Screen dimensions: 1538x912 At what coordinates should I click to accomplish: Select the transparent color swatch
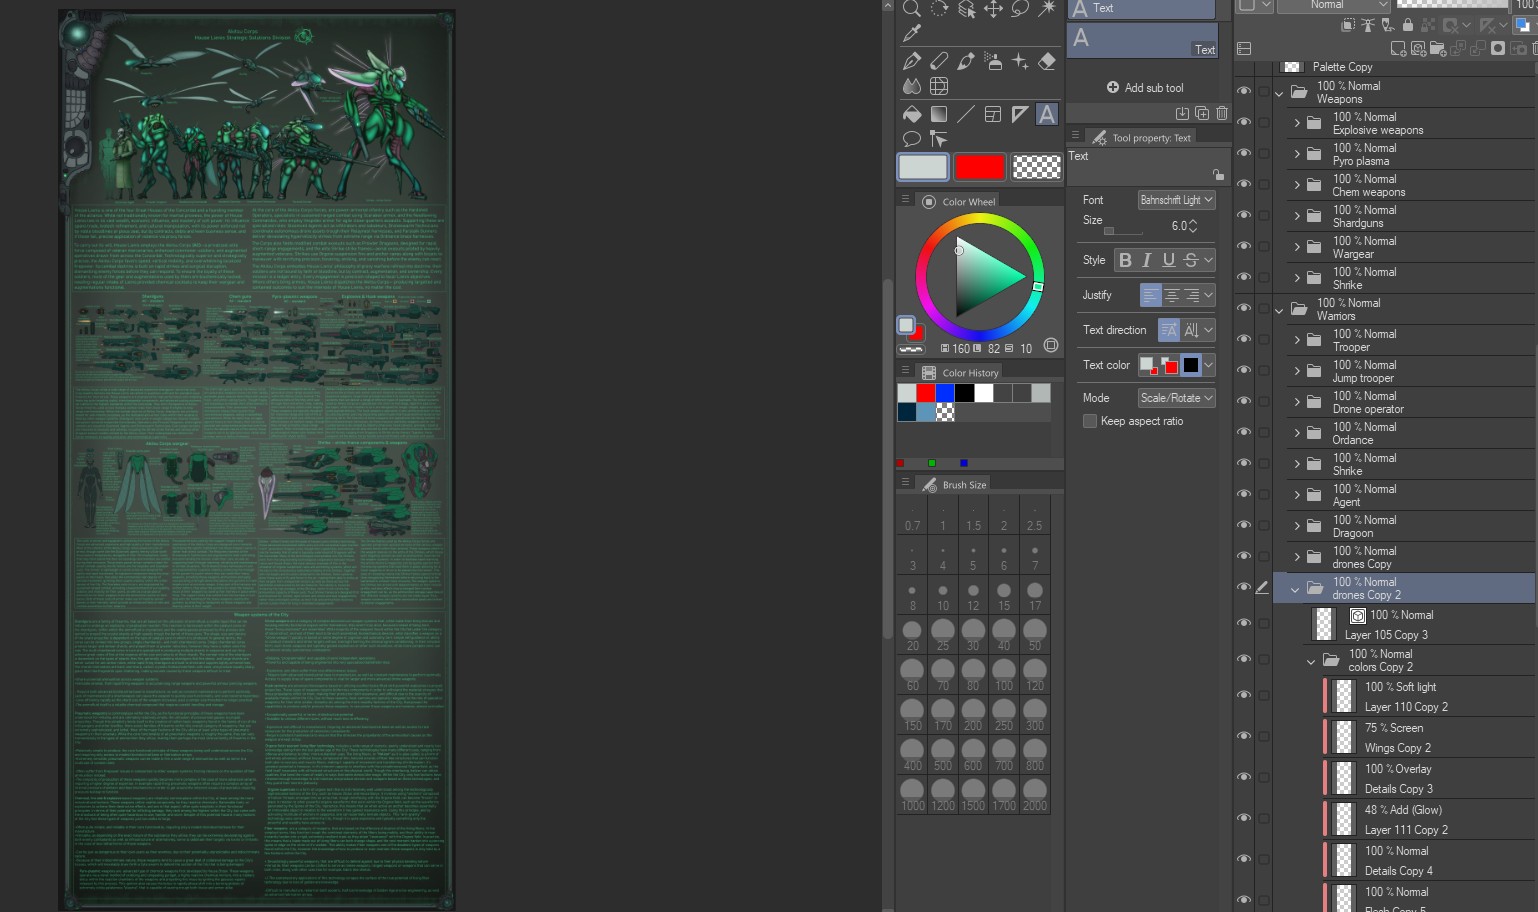pos(1037,167)
